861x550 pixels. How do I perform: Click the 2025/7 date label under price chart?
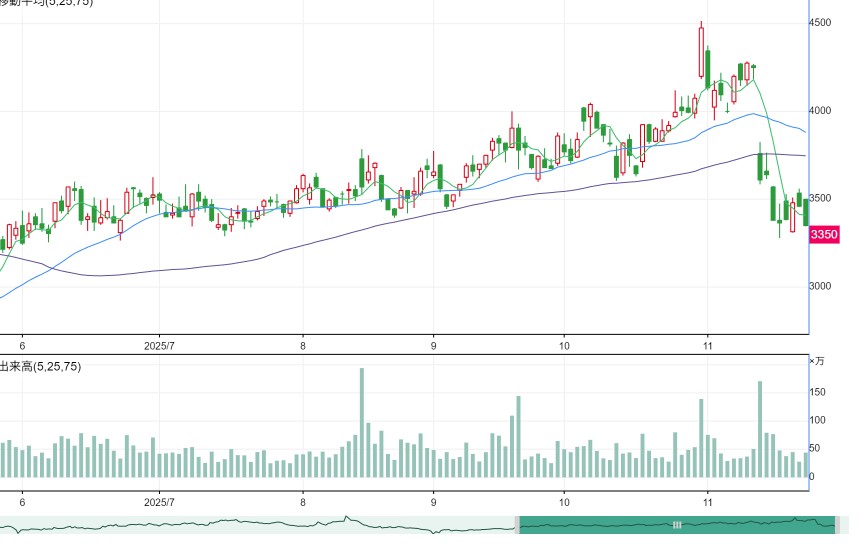(x=159, y=346)
